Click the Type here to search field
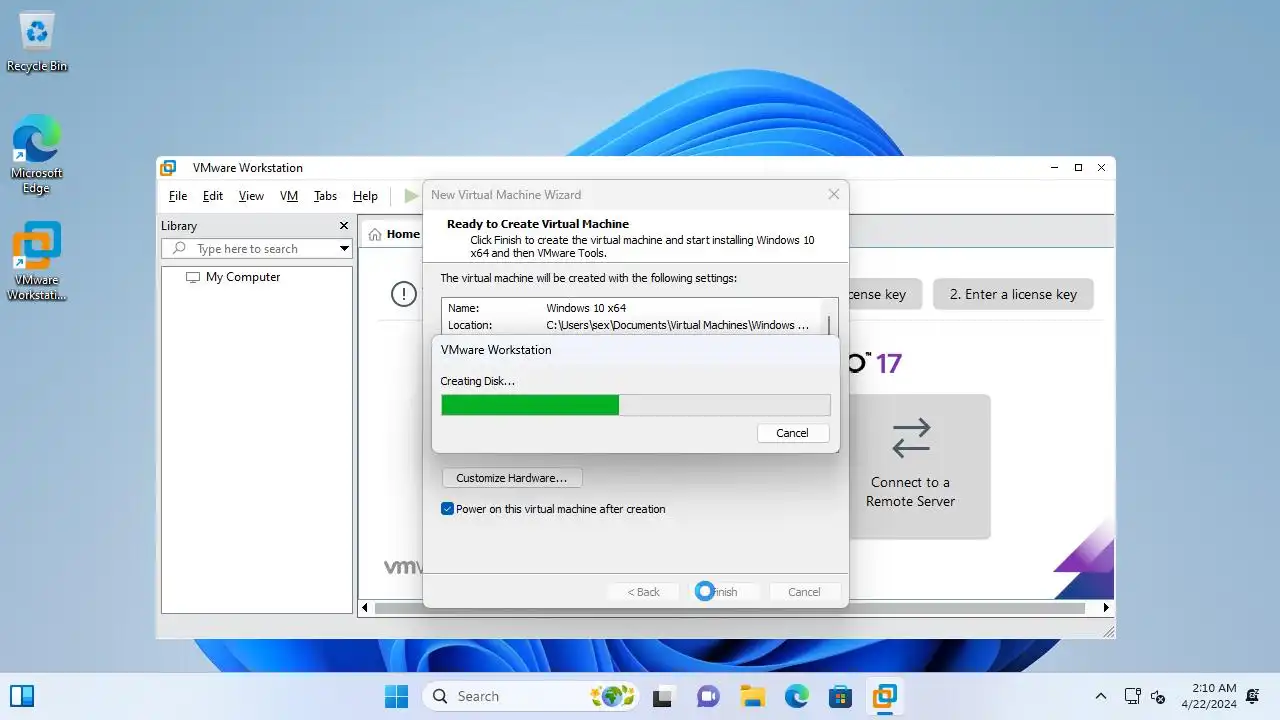 point(257,248)
